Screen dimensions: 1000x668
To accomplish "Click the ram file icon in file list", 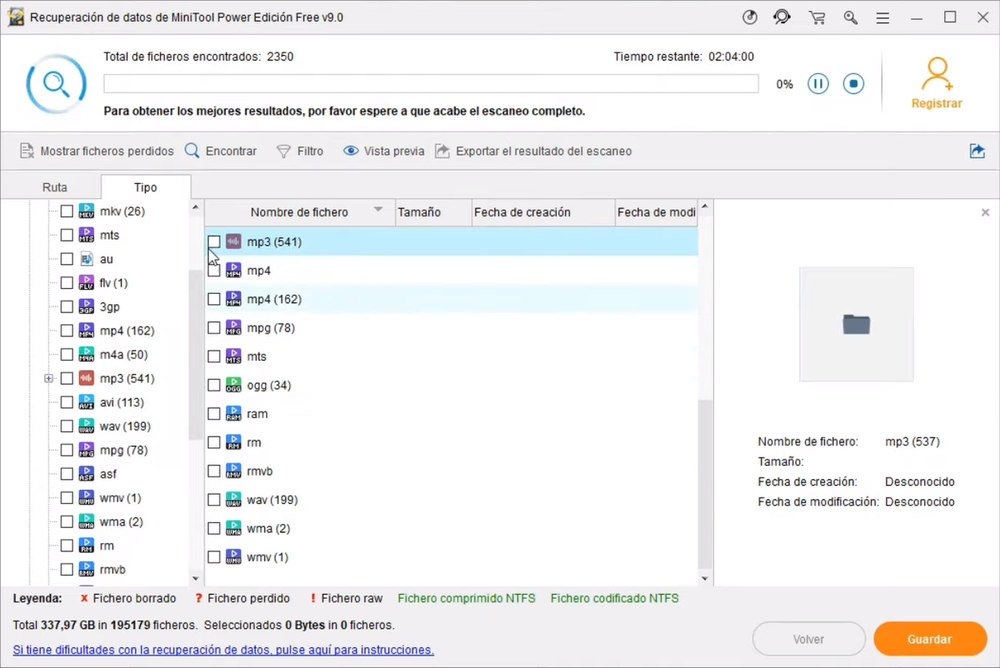I will click(x=233, y=414).
